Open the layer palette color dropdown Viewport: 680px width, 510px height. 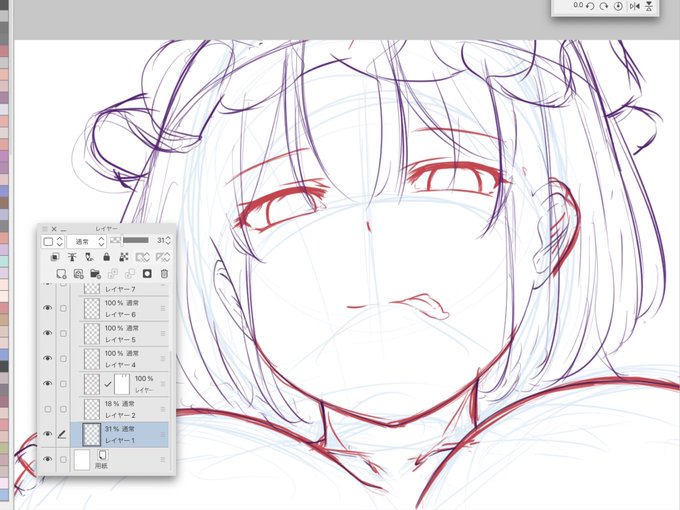(53, 242)
